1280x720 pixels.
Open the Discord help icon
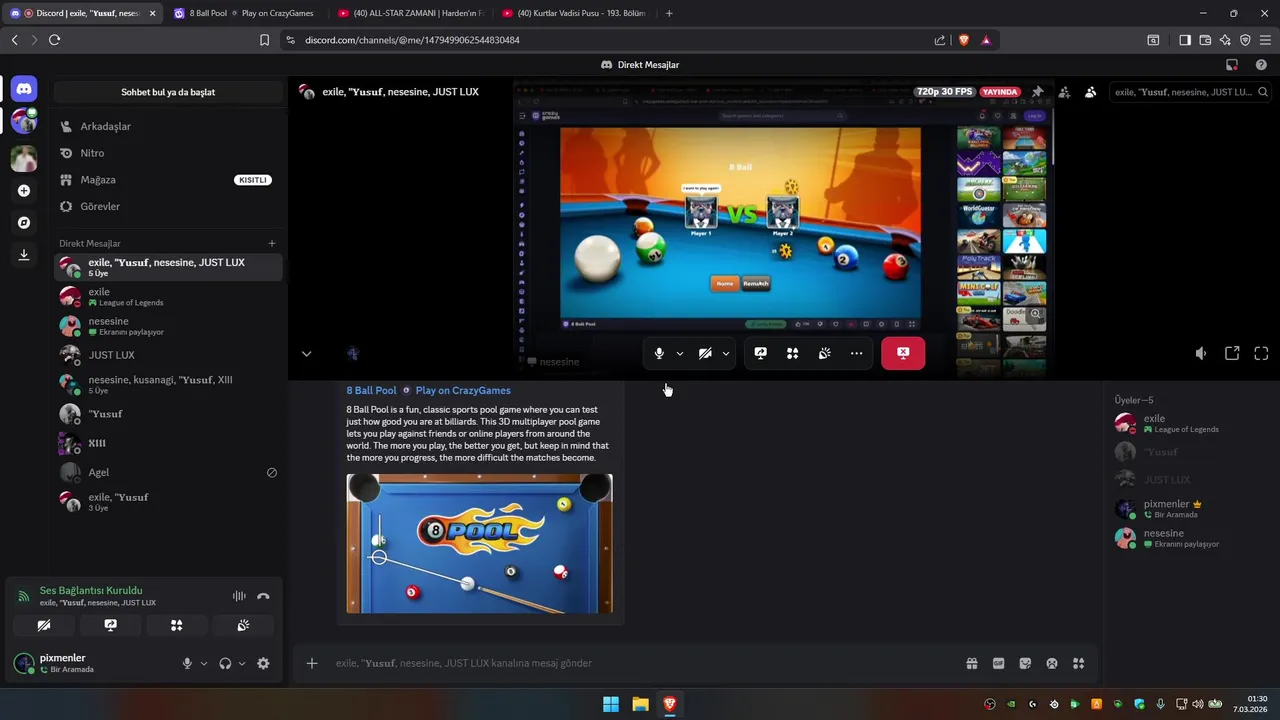(1261, 65)
